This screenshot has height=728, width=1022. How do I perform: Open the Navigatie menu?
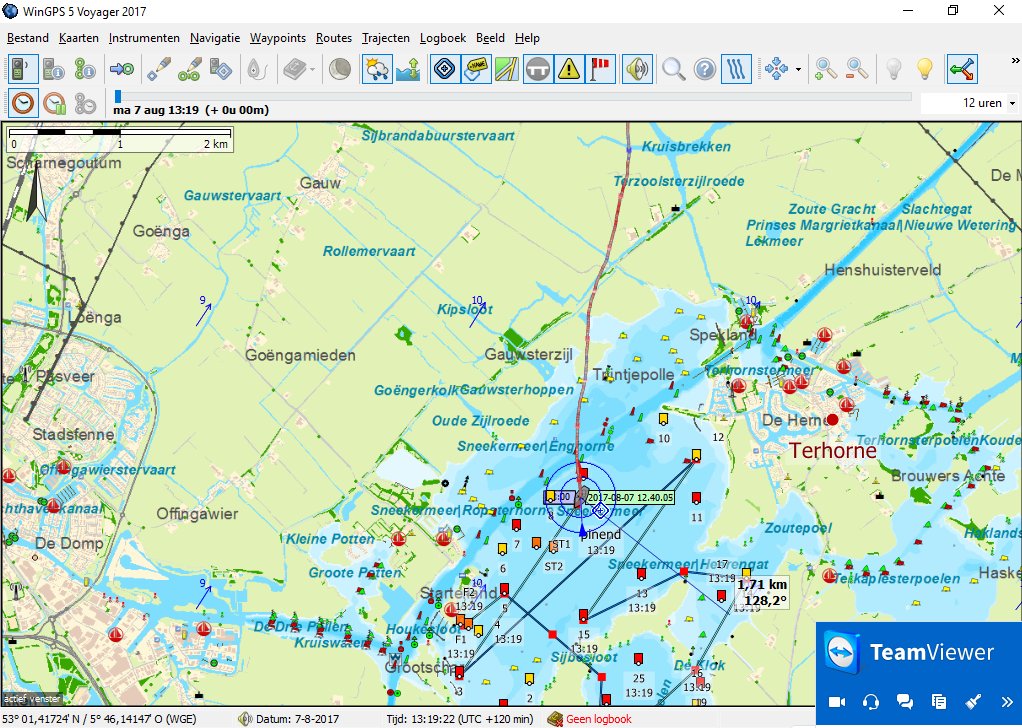[215, 38]
